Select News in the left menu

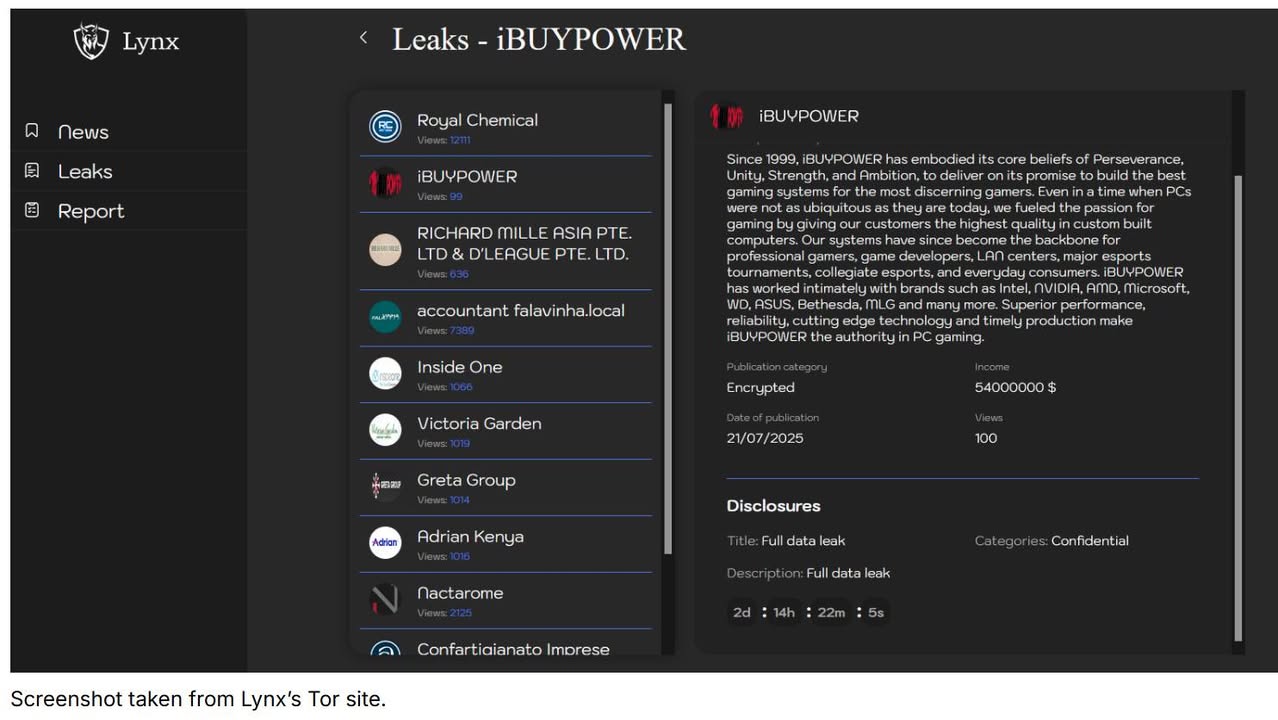(82, 131)
